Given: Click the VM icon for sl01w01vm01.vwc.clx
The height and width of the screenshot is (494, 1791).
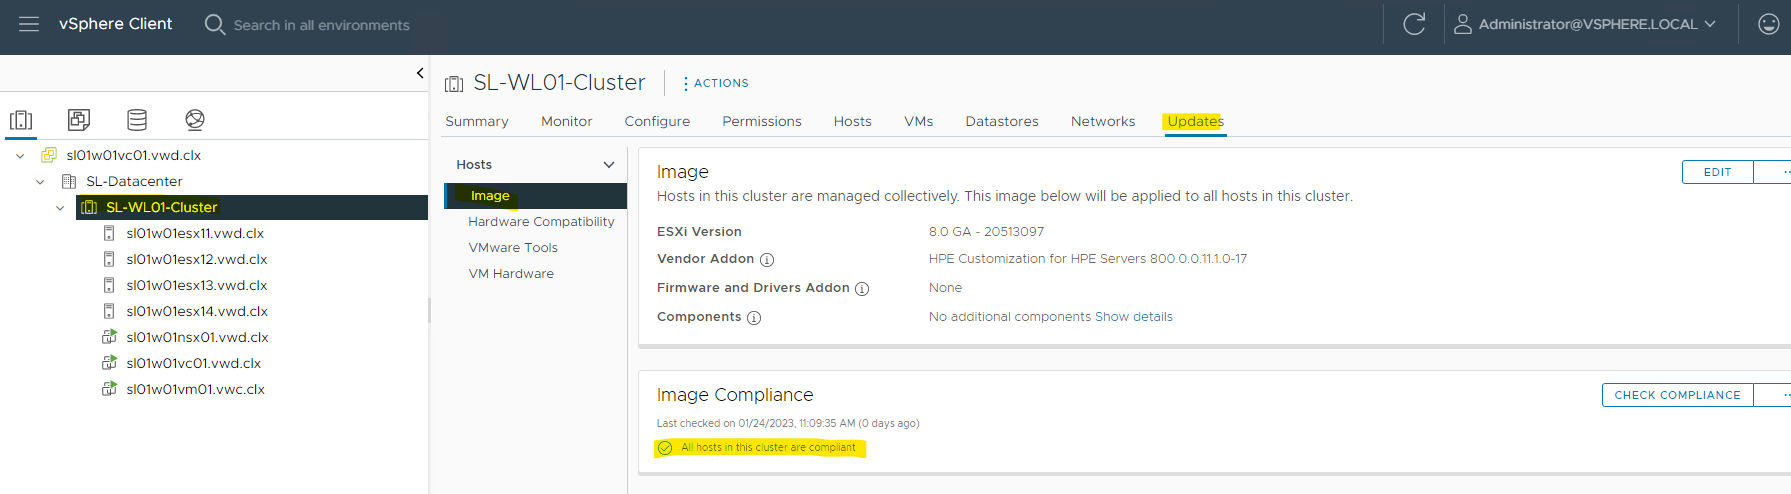Looking at the screenshot, I should (x=109, y=389).
